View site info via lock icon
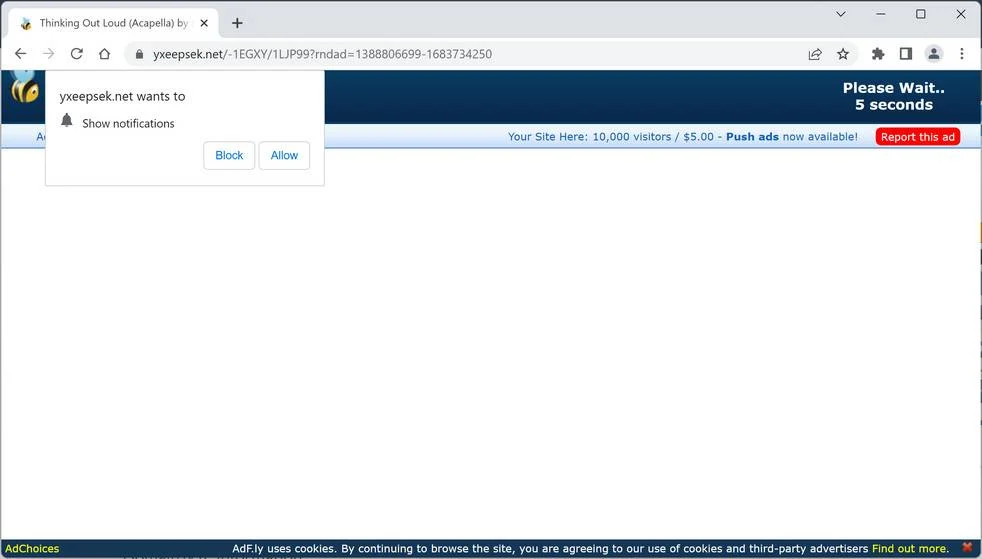The height and width of the screenshot is (559, 982). pos(139,54)
